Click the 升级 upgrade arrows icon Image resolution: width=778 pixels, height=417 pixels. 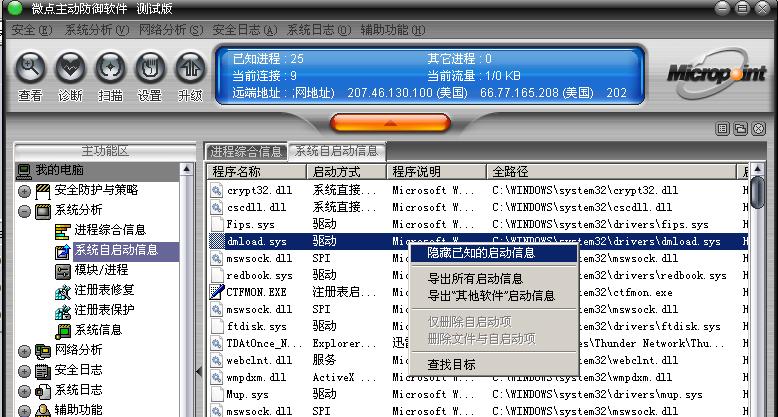190,69
